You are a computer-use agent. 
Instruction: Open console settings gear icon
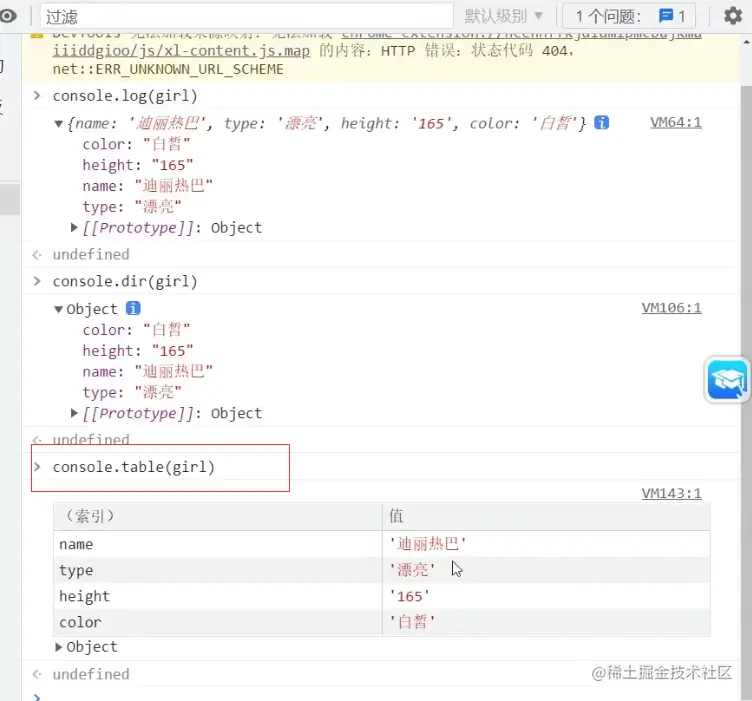[x=732, y=16]
